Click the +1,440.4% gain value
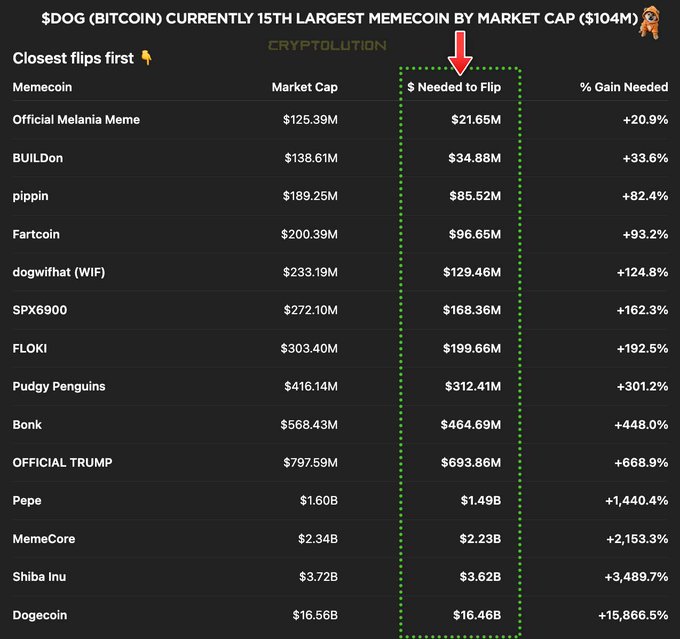 637,501
